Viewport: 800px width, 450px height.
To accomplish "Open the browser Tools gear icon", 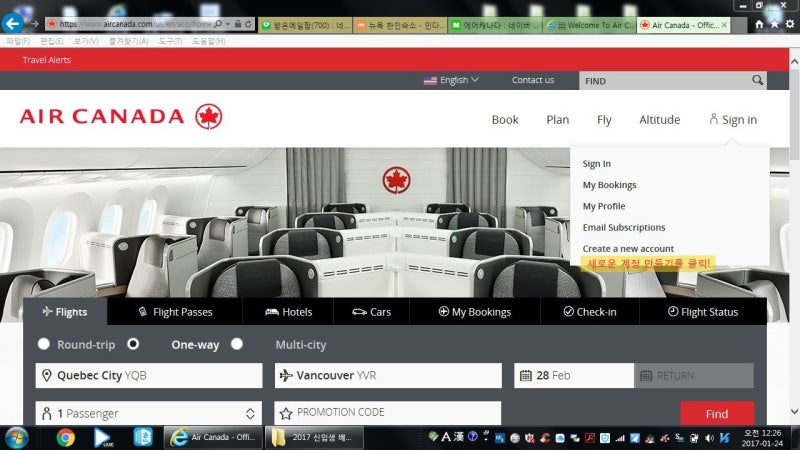I will tap(790, 24).
